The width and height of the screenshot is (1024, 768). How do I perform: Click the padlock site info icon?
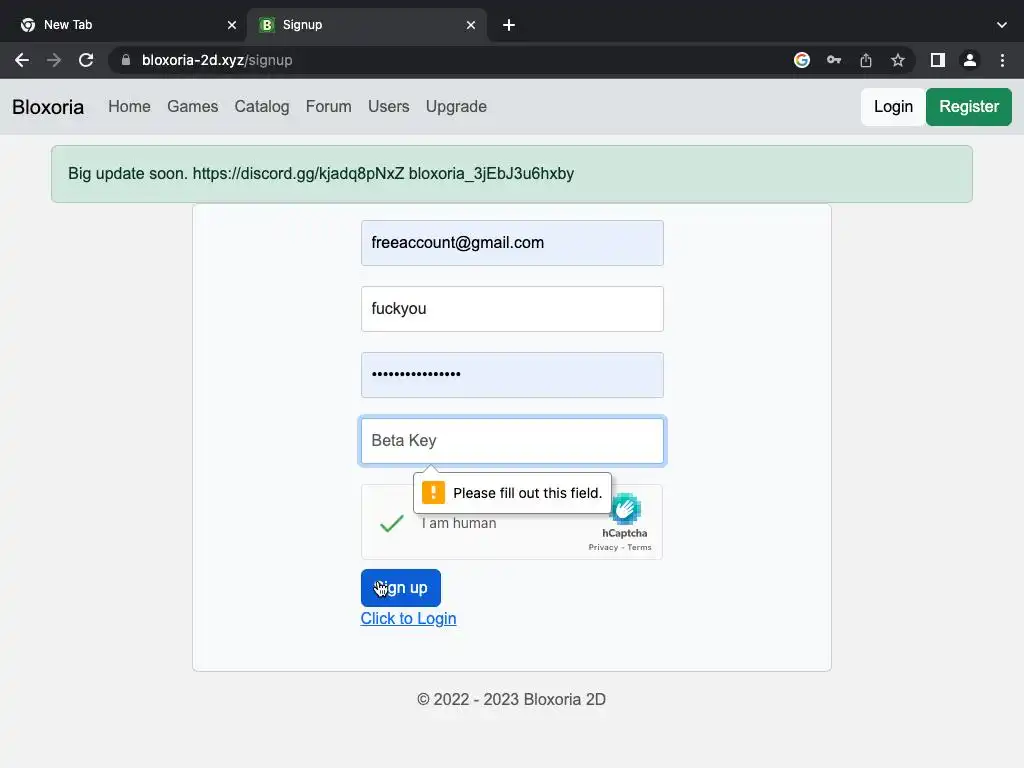tap(126, 60)
